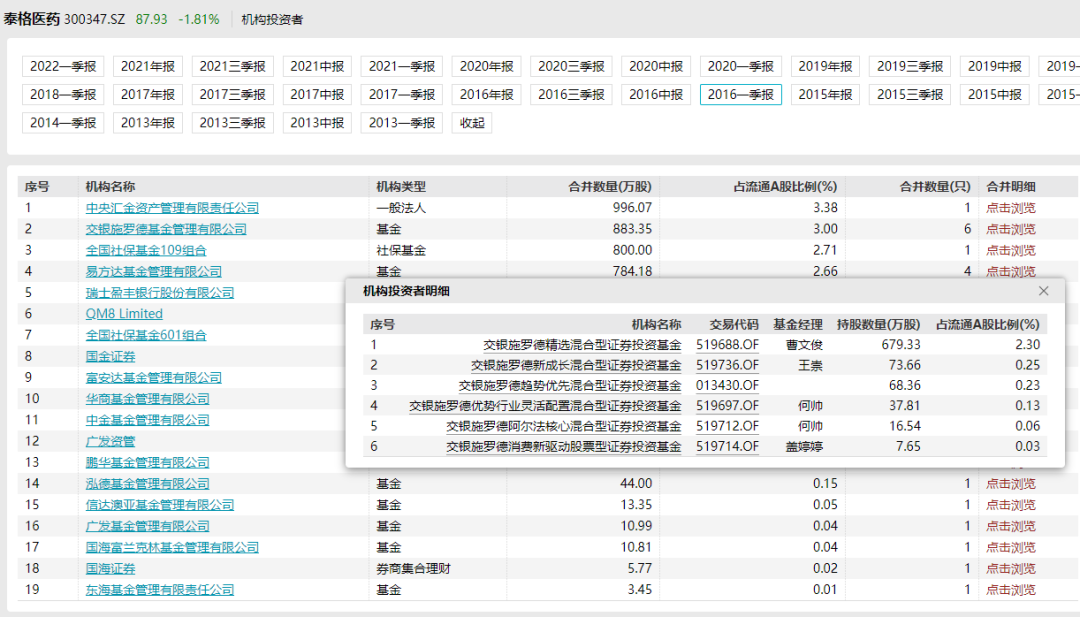The width and height of the screenshot is (1080, 617).
Task: Open 交银施罗德趋势优先混合型证券投资基金 in popup
Action: point(570,386)
